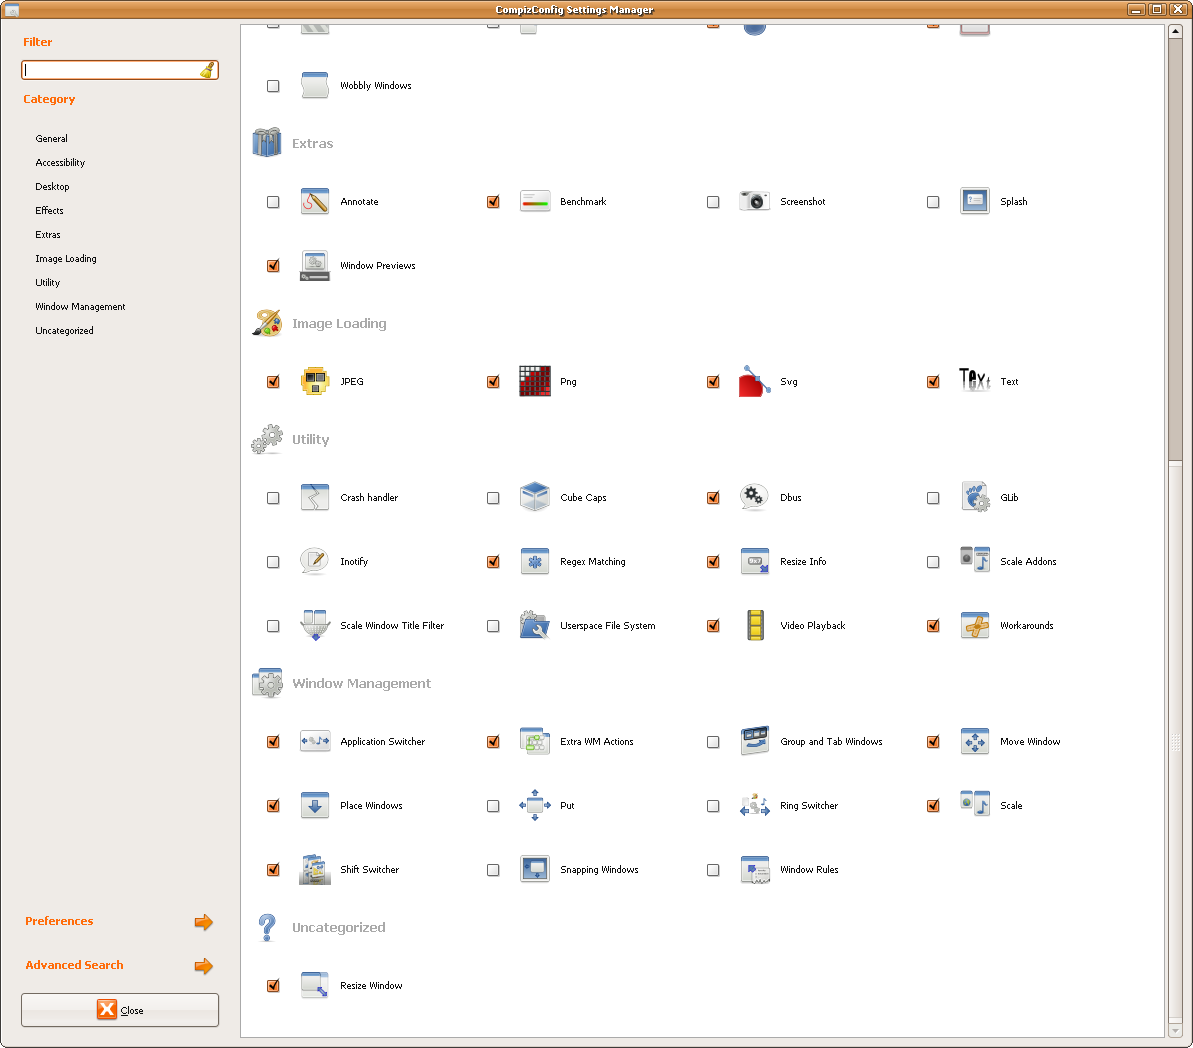Open the Window Previews plugin icon

point(314,266)
